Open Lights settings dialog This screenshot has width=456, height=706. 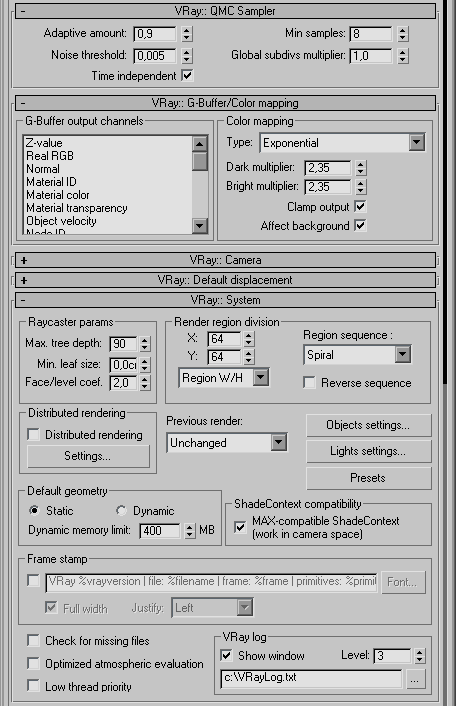click(x=369, y=451)
